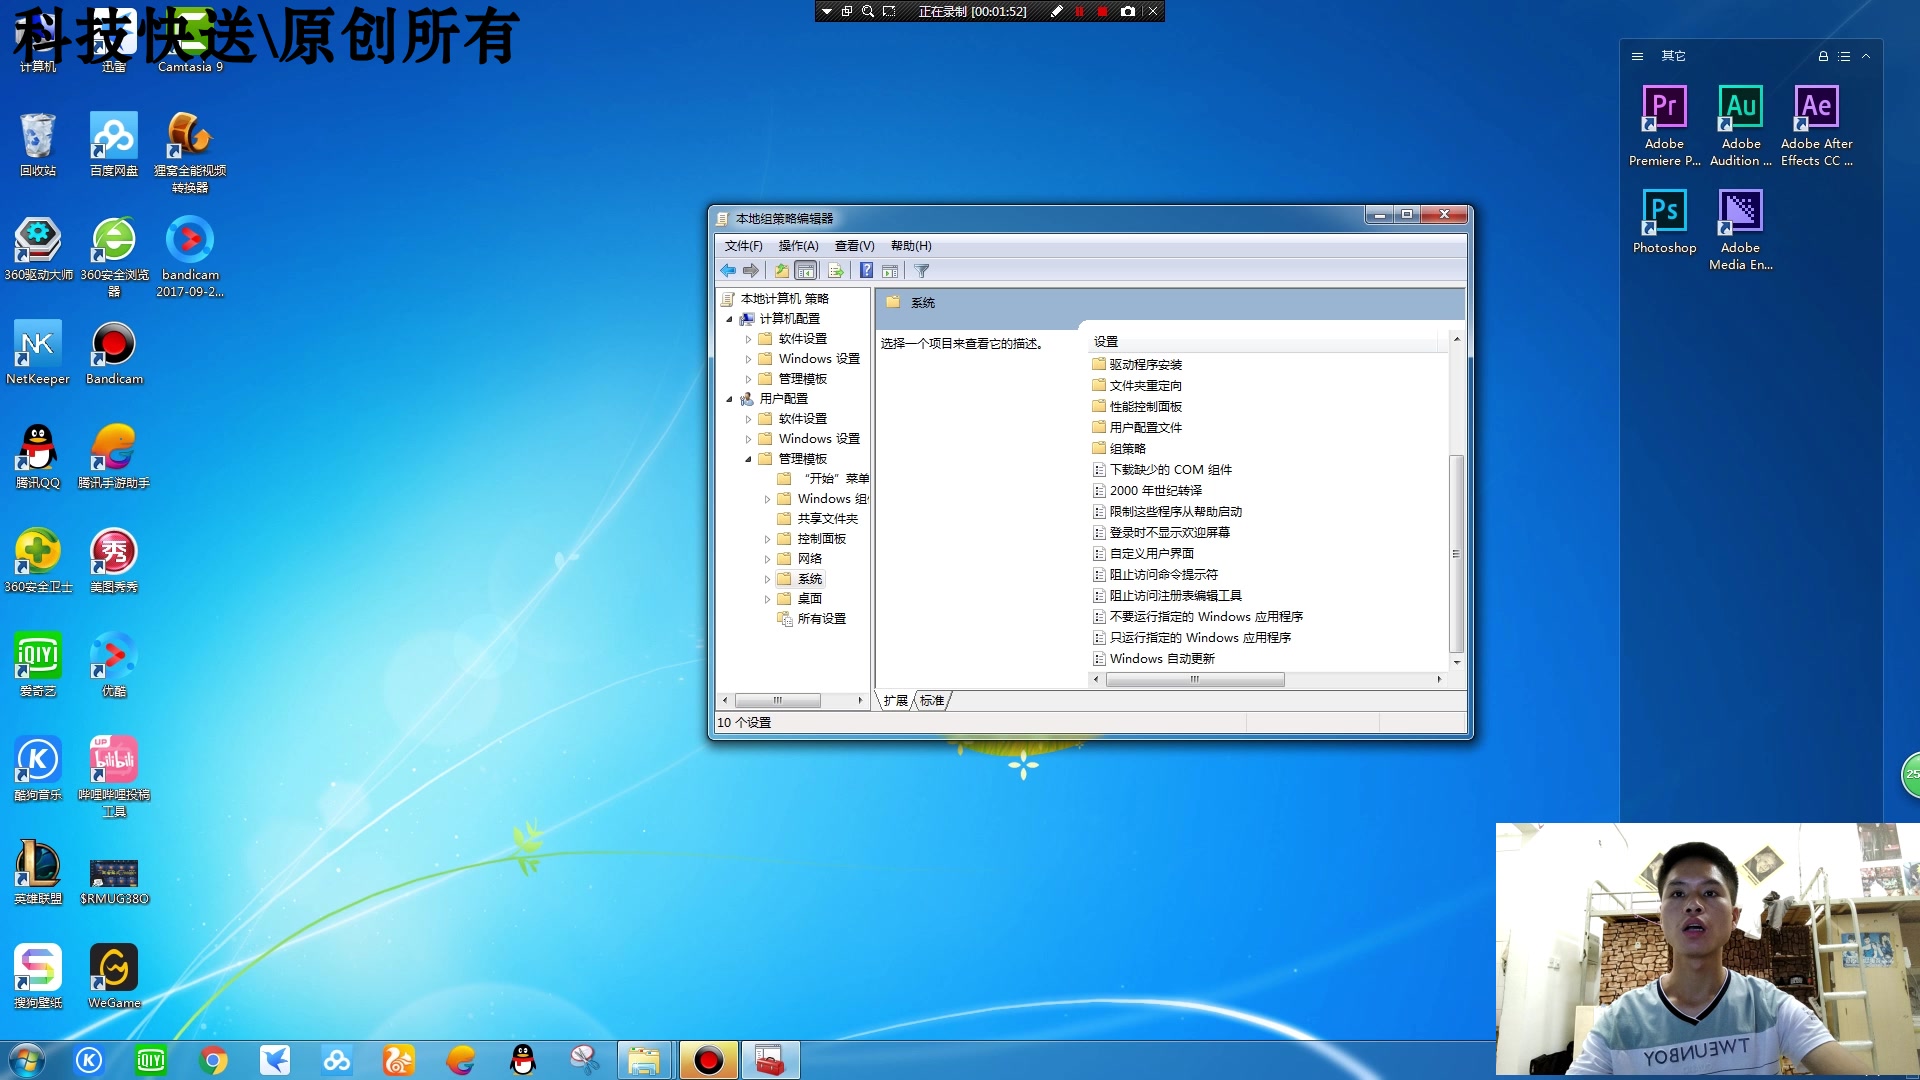Select the 系统 folder in the tree
The width and height of the screenshot is (1920, 1080).
click(810, 579)
